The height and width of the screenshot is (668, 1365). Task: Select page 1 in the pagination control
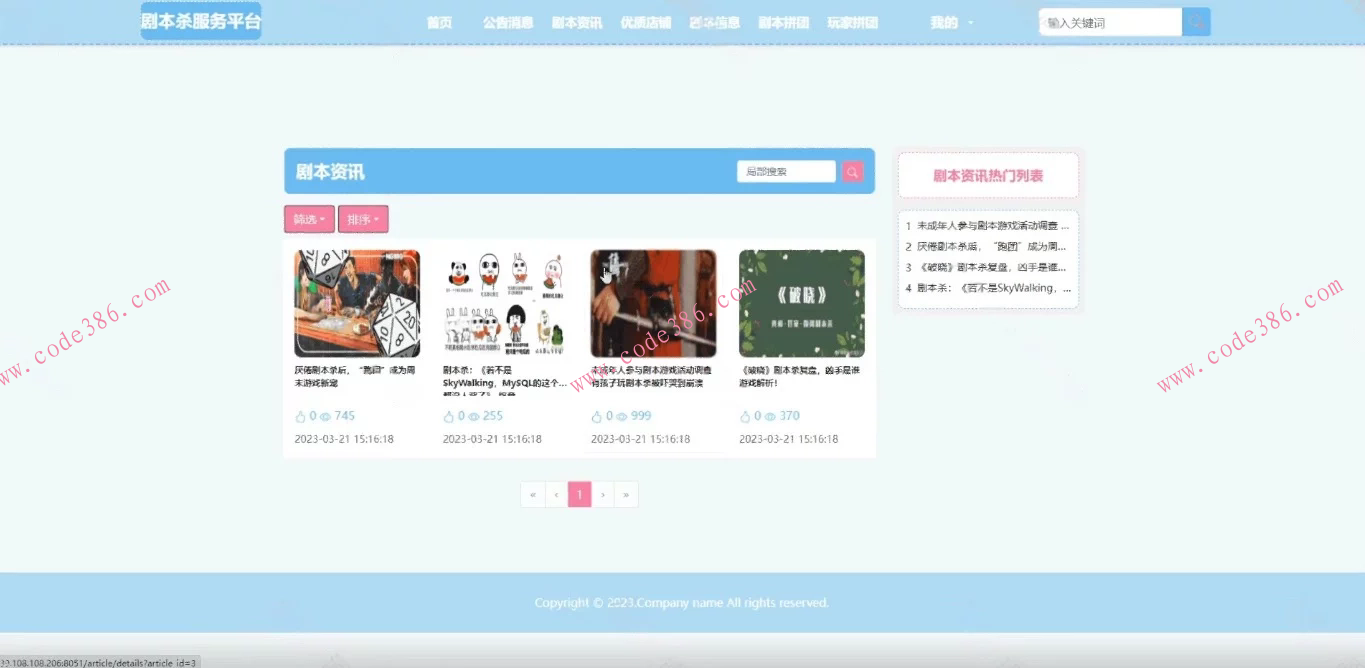(x=579, y=493)
